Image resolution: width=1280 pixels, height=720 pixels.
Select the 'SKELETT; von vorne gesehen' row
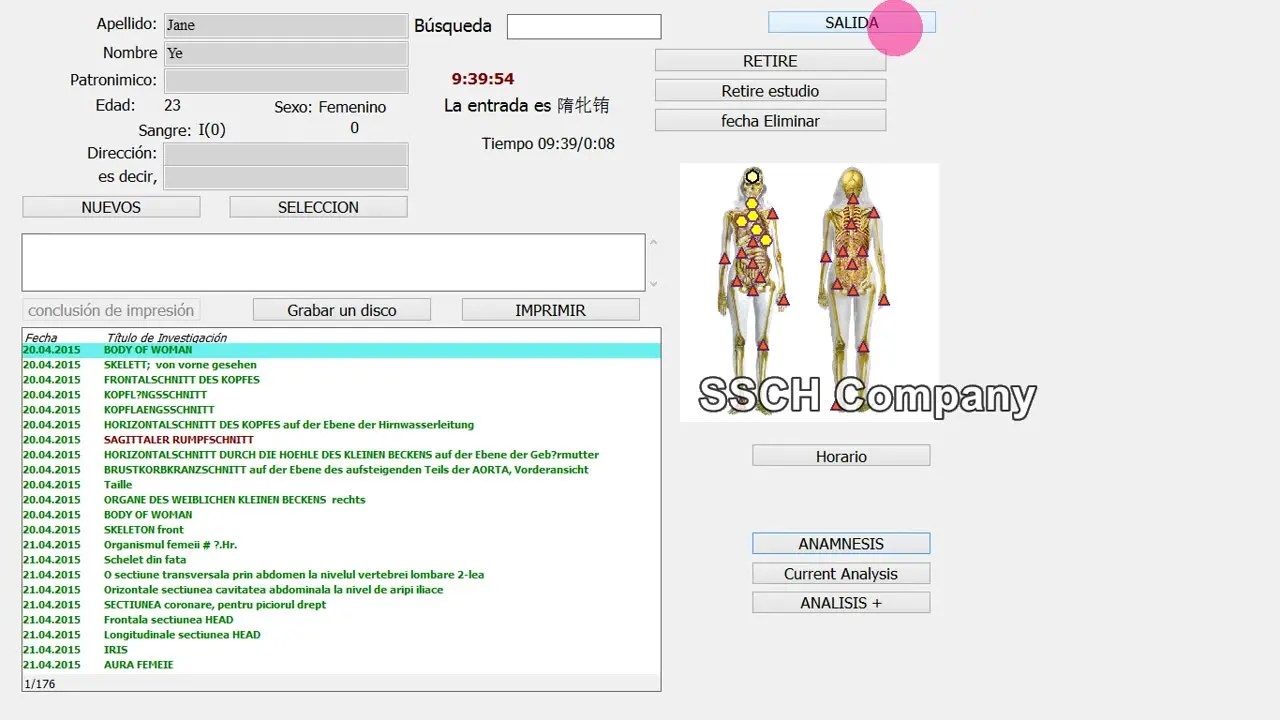pyautogui.click(x=341, y=365)
